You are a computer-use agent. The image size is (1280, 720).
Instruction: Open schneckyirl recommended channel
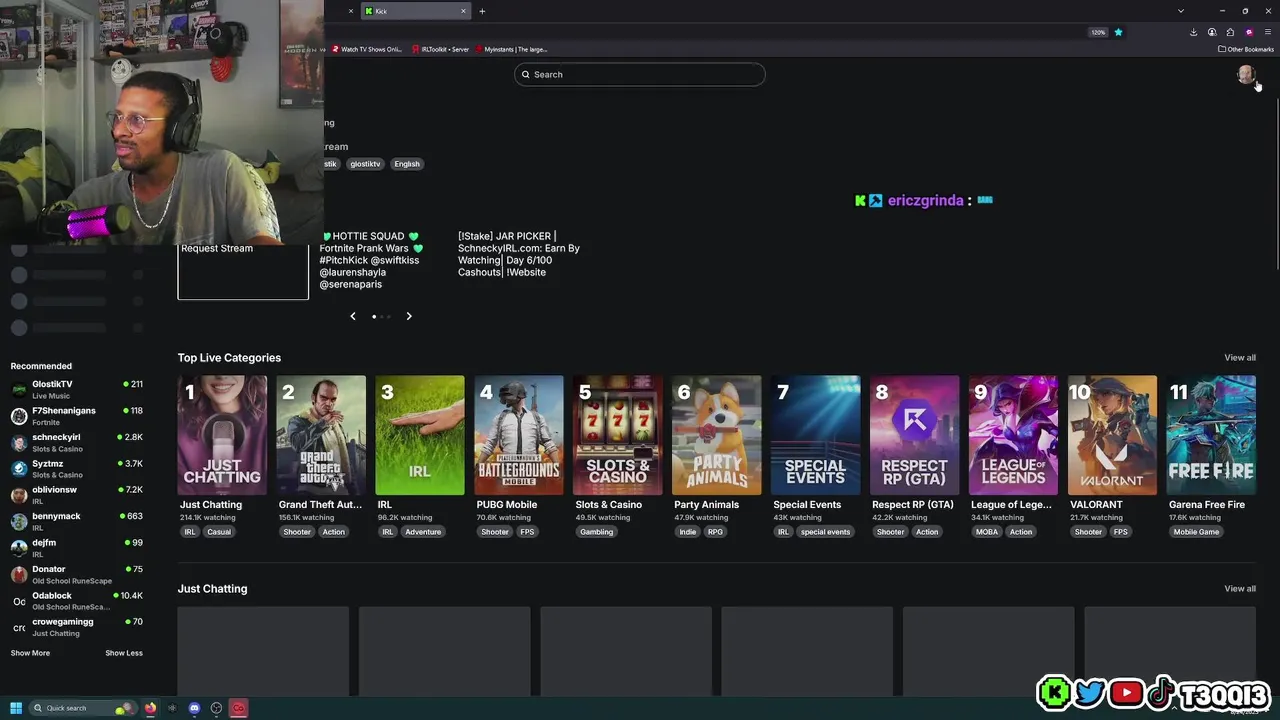click(x=77, y=442)
